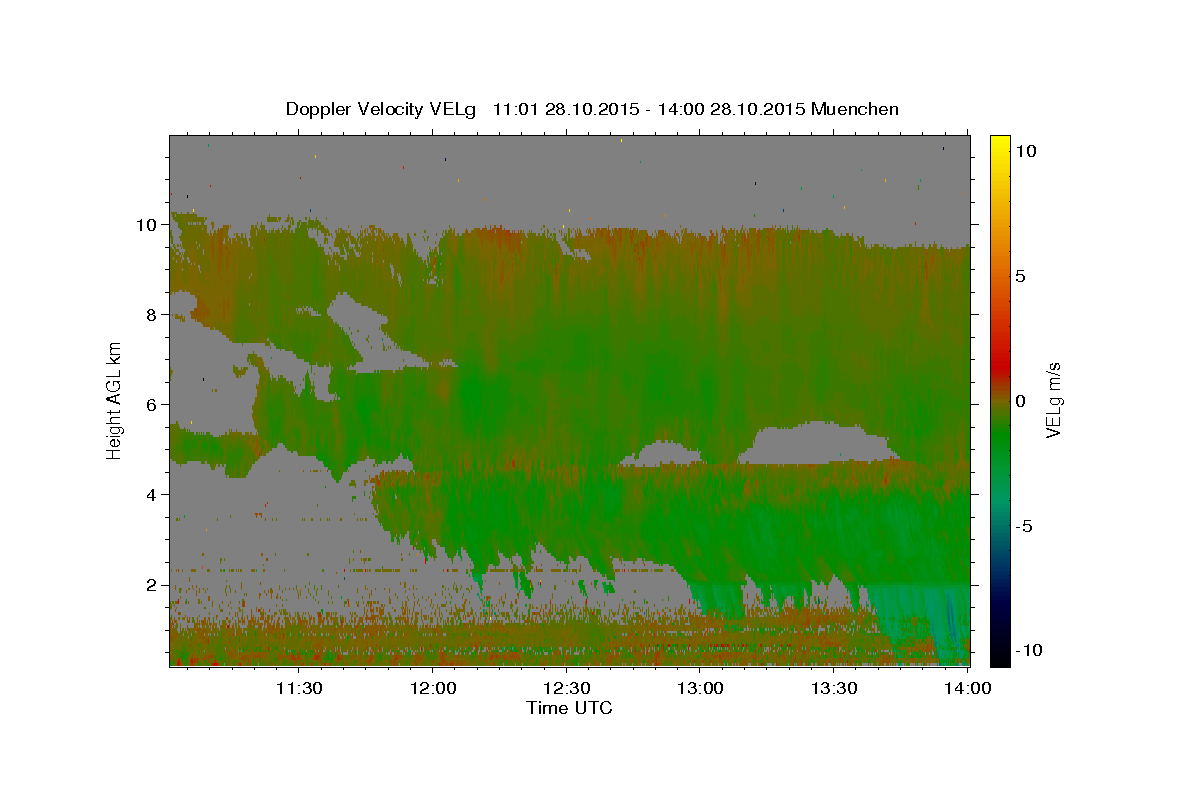
Task: Click the 14:00 time tick label
Action: coord(968,688)
